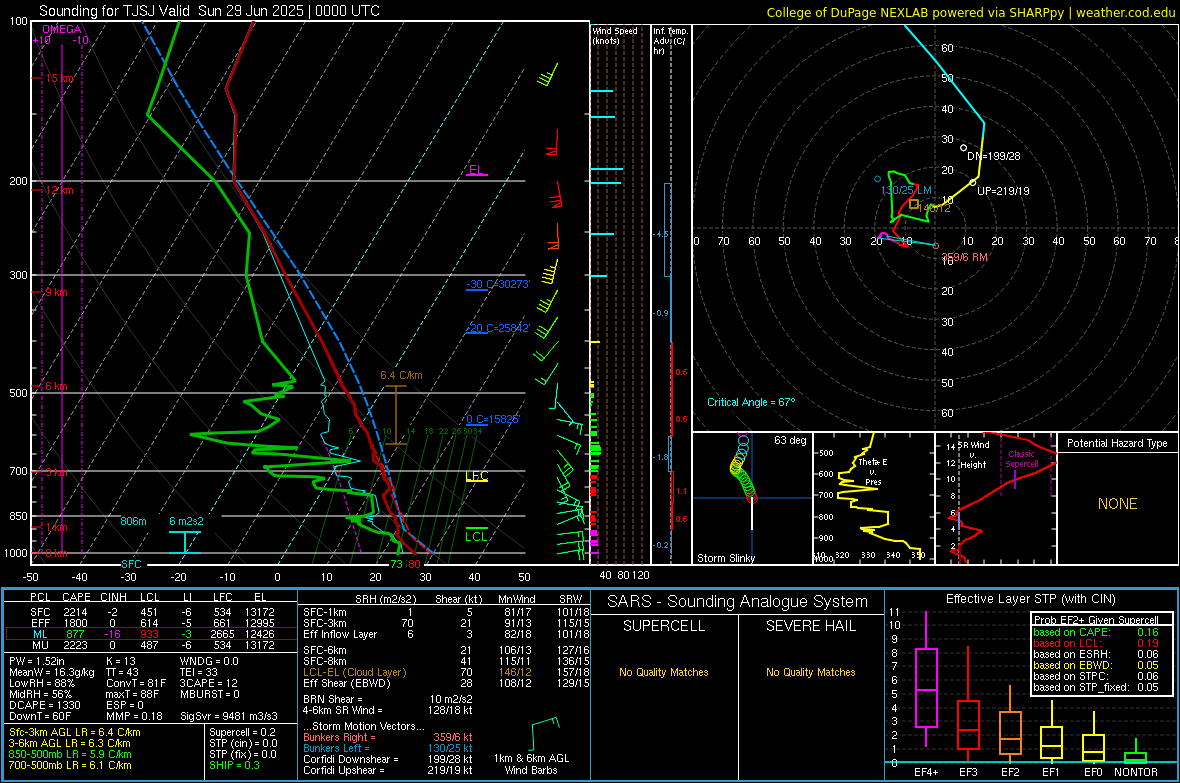Click the 1km & 6km AGL wind barb icon
Image resolution: width=1180 pixels, height=783 pixels.
[x=546, y=733]
